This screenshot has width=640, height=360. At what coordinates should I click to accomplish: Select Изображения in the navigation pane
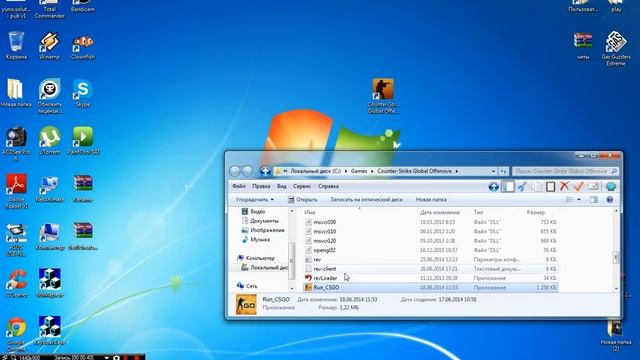[262, 230]
